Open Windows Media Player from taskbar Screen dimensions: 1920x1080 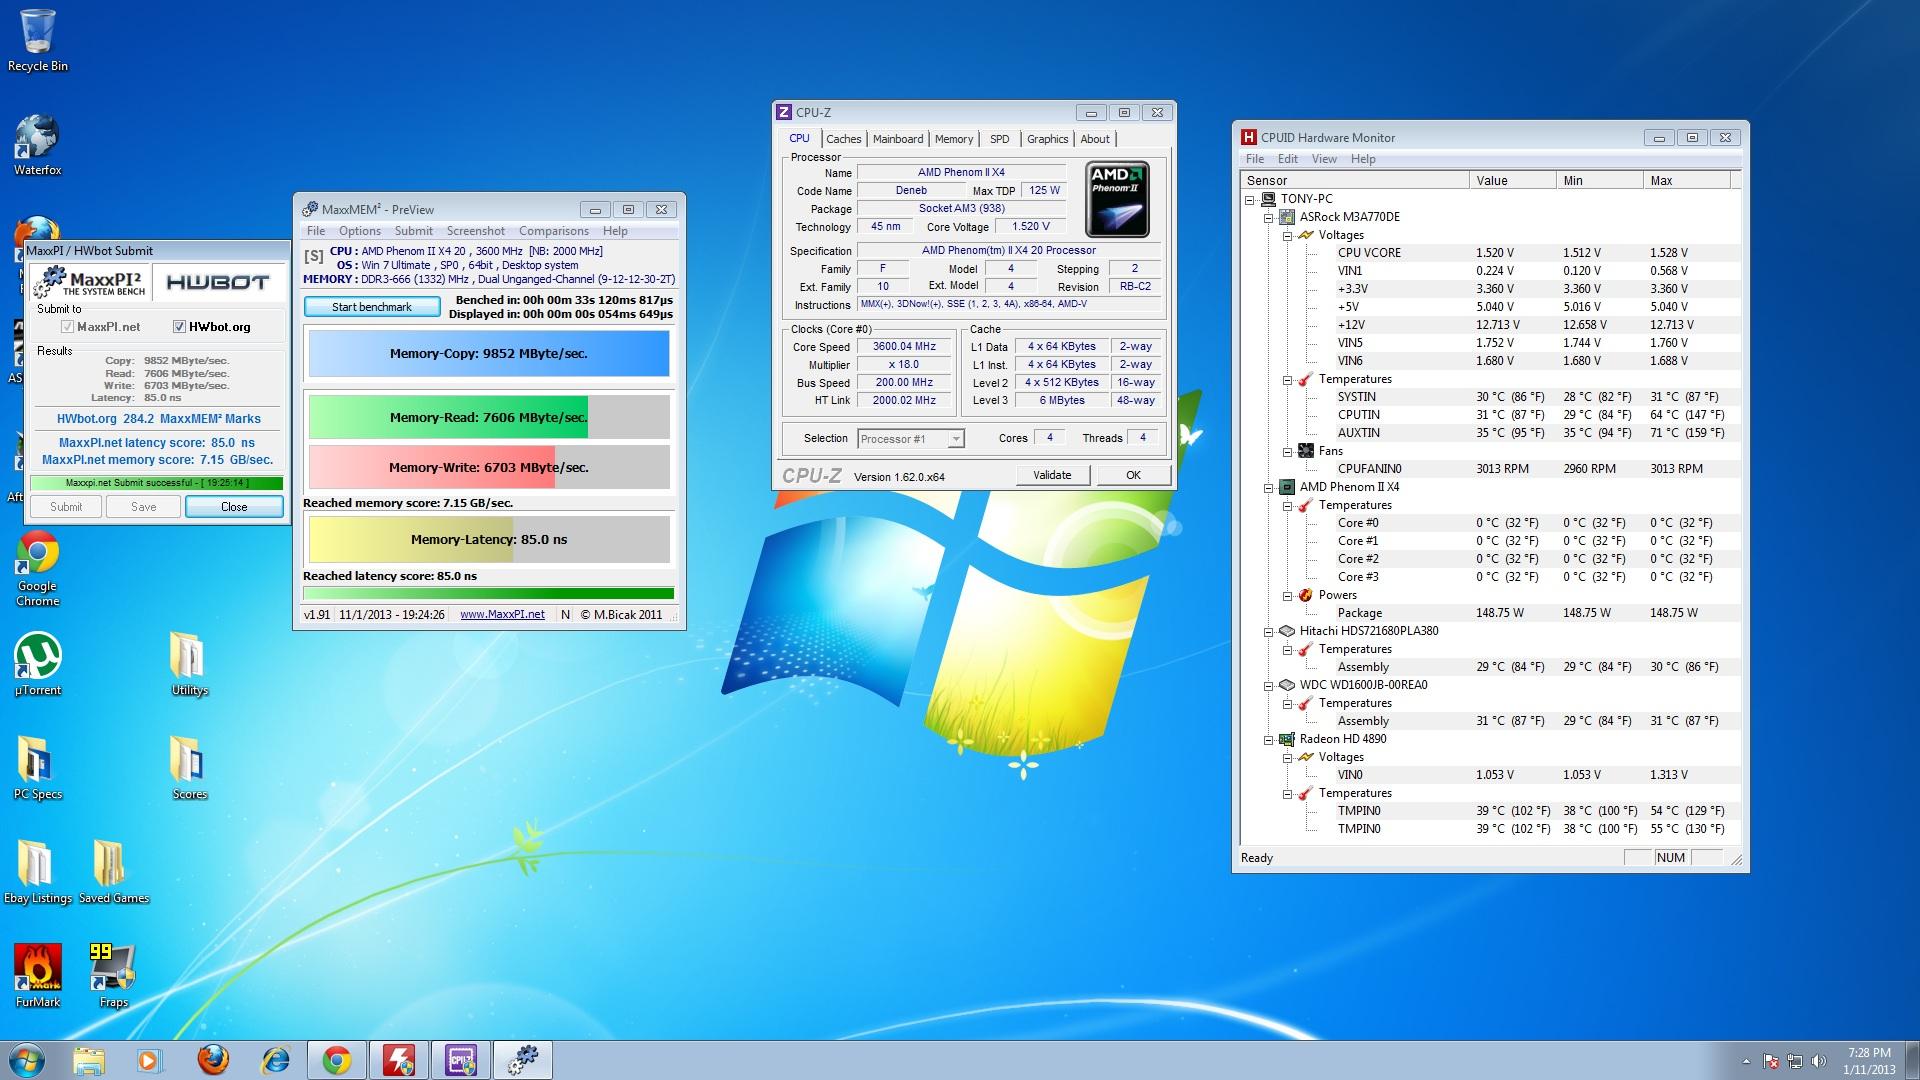click(x=150, y=1060)
